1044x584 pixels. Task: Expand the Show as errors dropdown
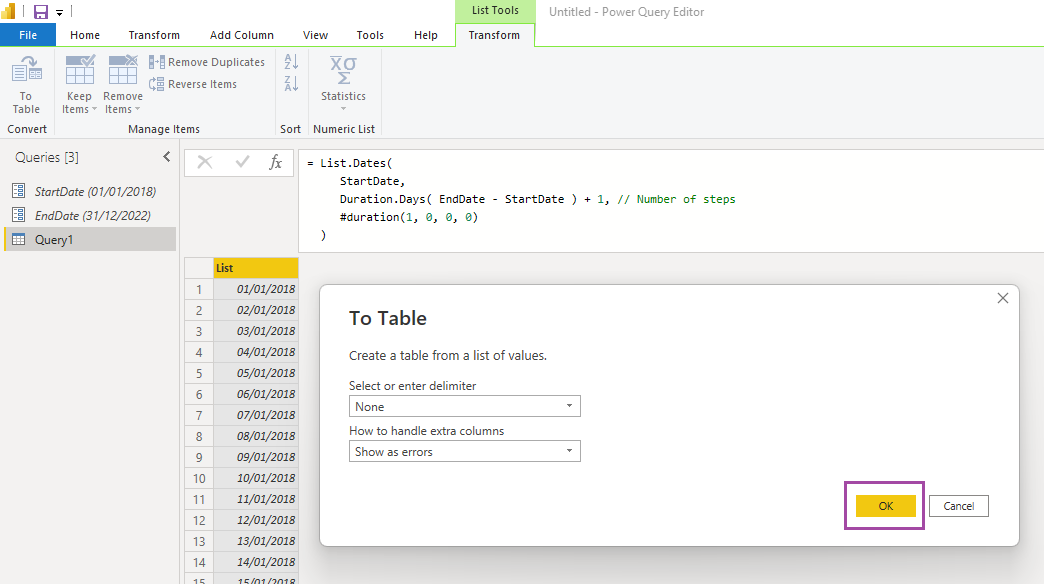[x=465, y=451]
